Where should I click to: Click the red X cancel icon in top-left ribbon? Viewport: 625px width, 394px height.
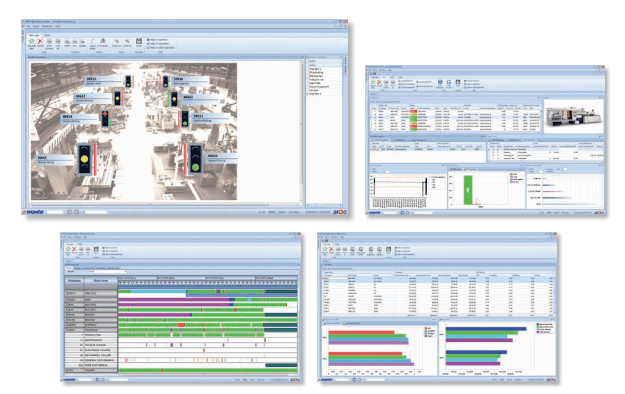[40, 41]
